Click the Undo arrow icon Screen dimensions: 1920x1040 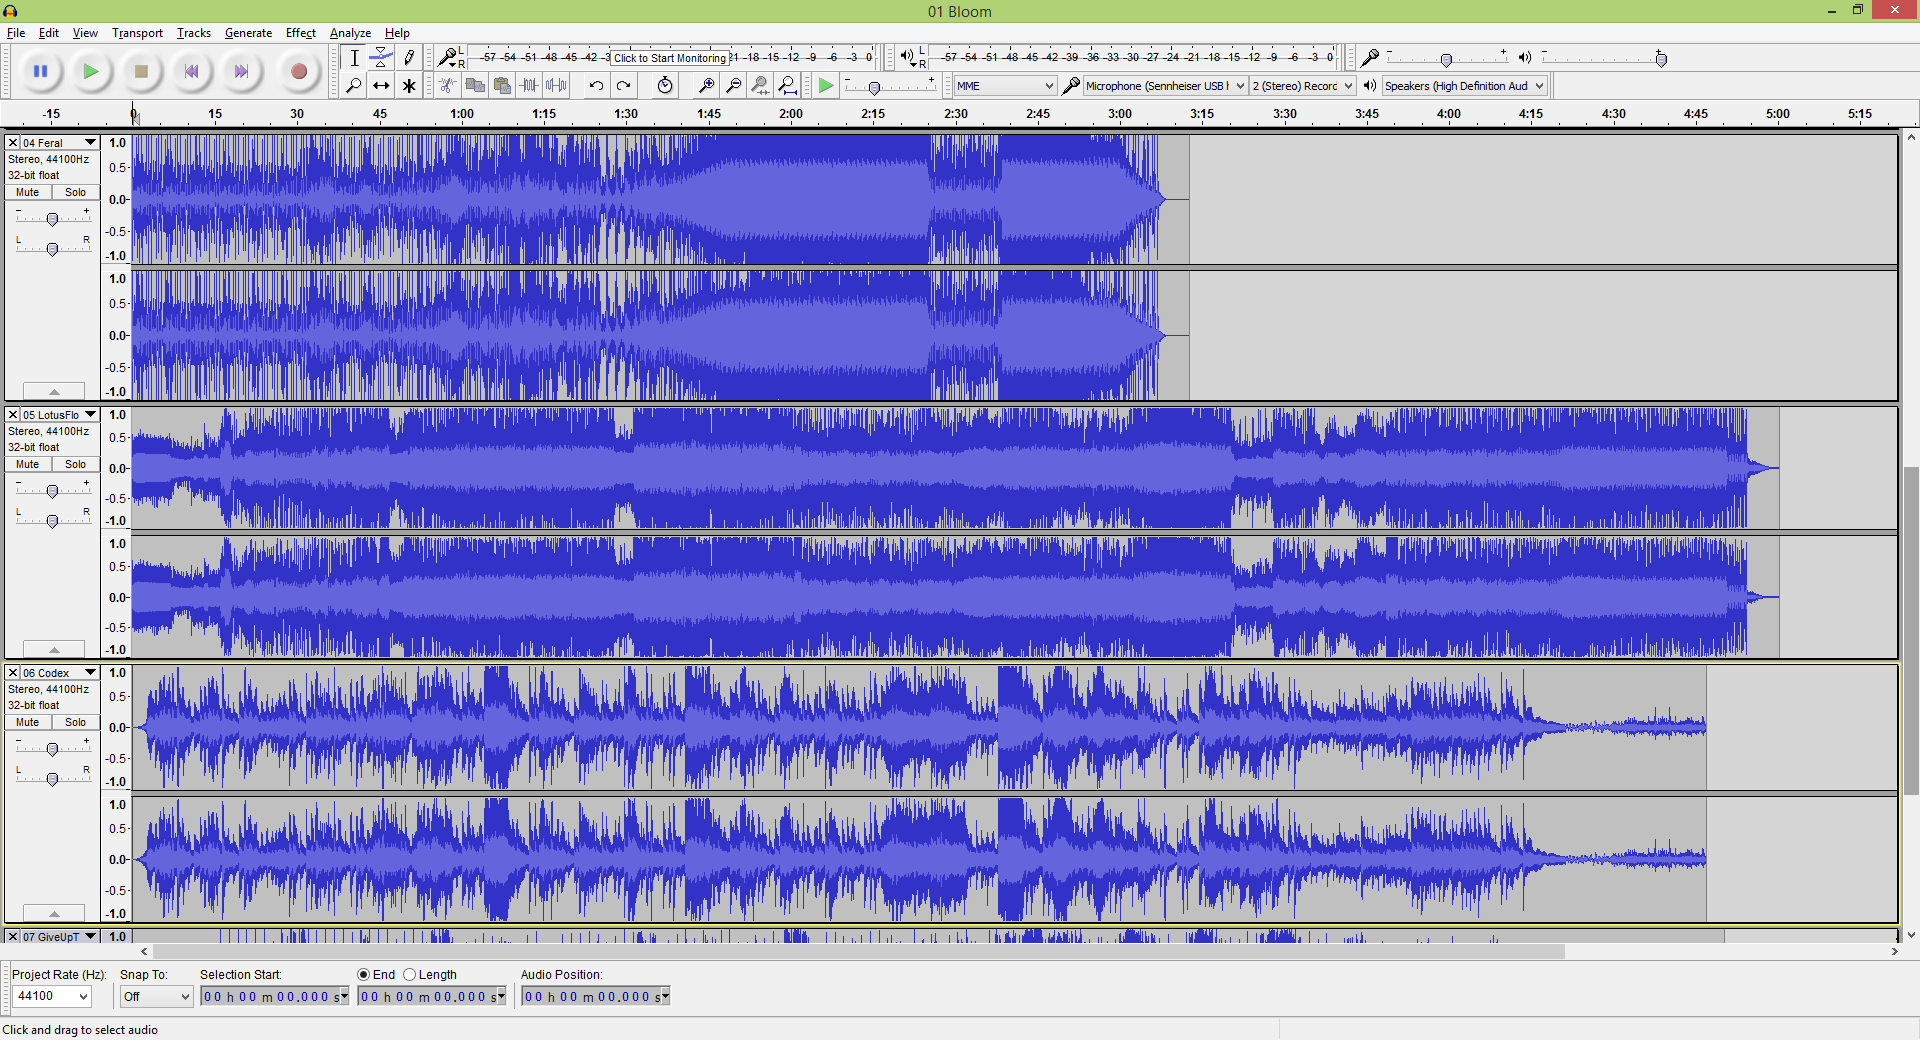(x=596, y=85)
